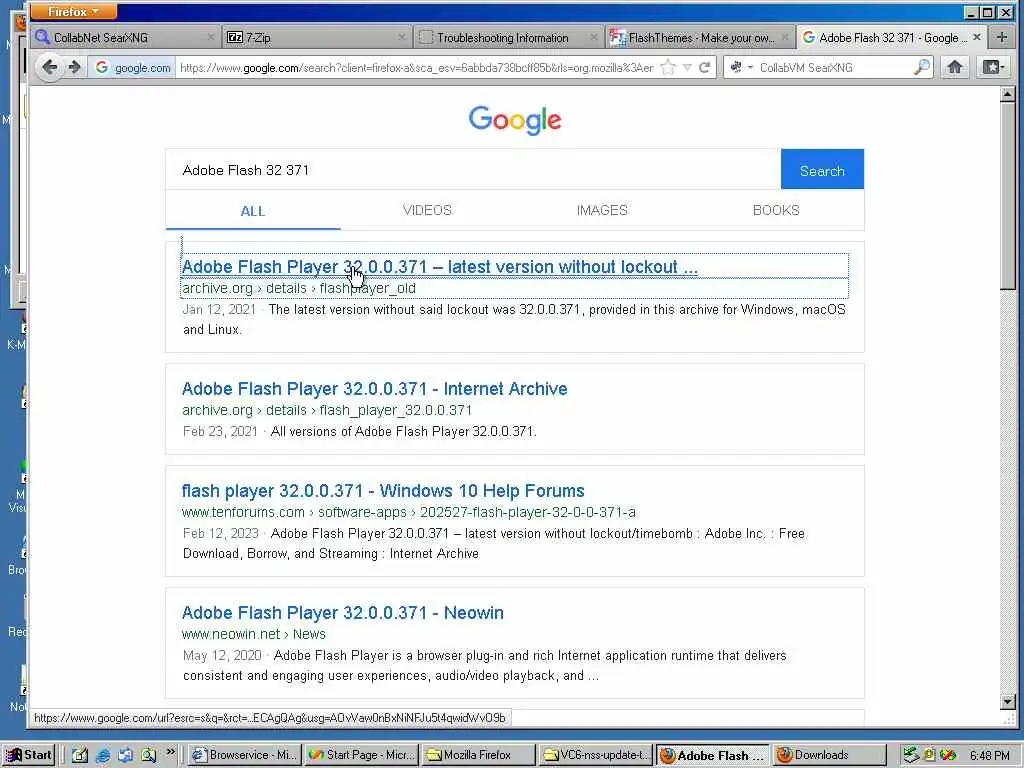Switch to Mozilla Firefox folder taskbar button

(x=477, y=755)
